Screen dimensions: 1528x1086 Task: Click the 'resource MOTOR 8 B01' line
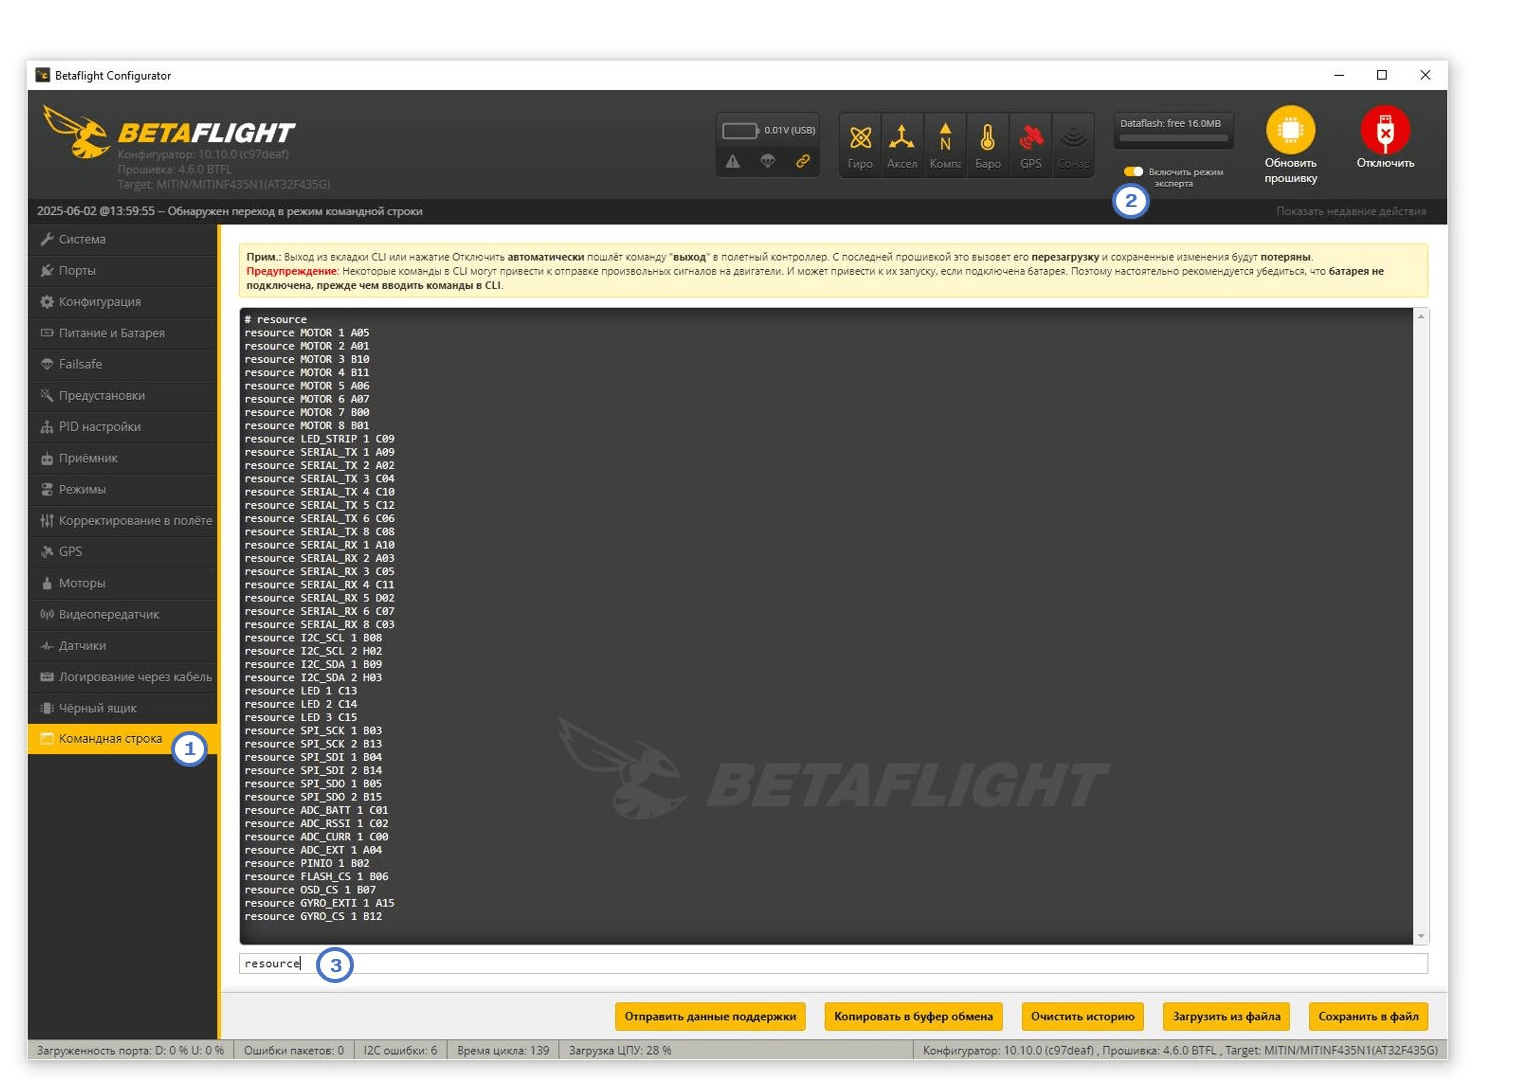[307, 426]
